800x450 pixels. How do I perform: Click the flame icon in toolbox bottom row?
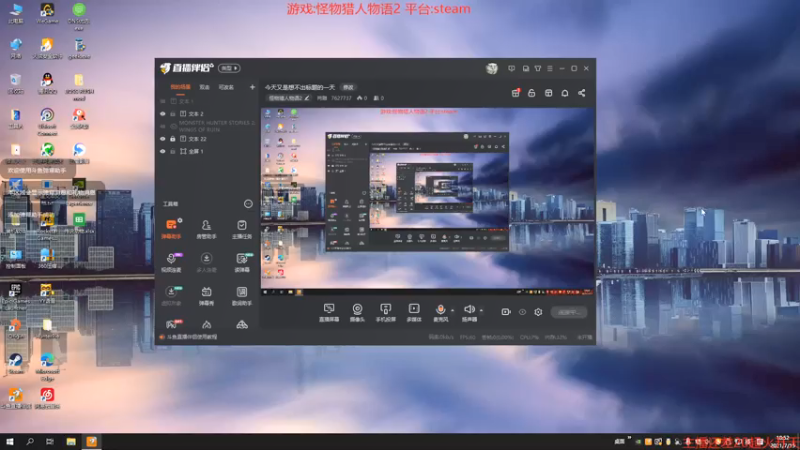pyautogui.click(x=206, y=324)
